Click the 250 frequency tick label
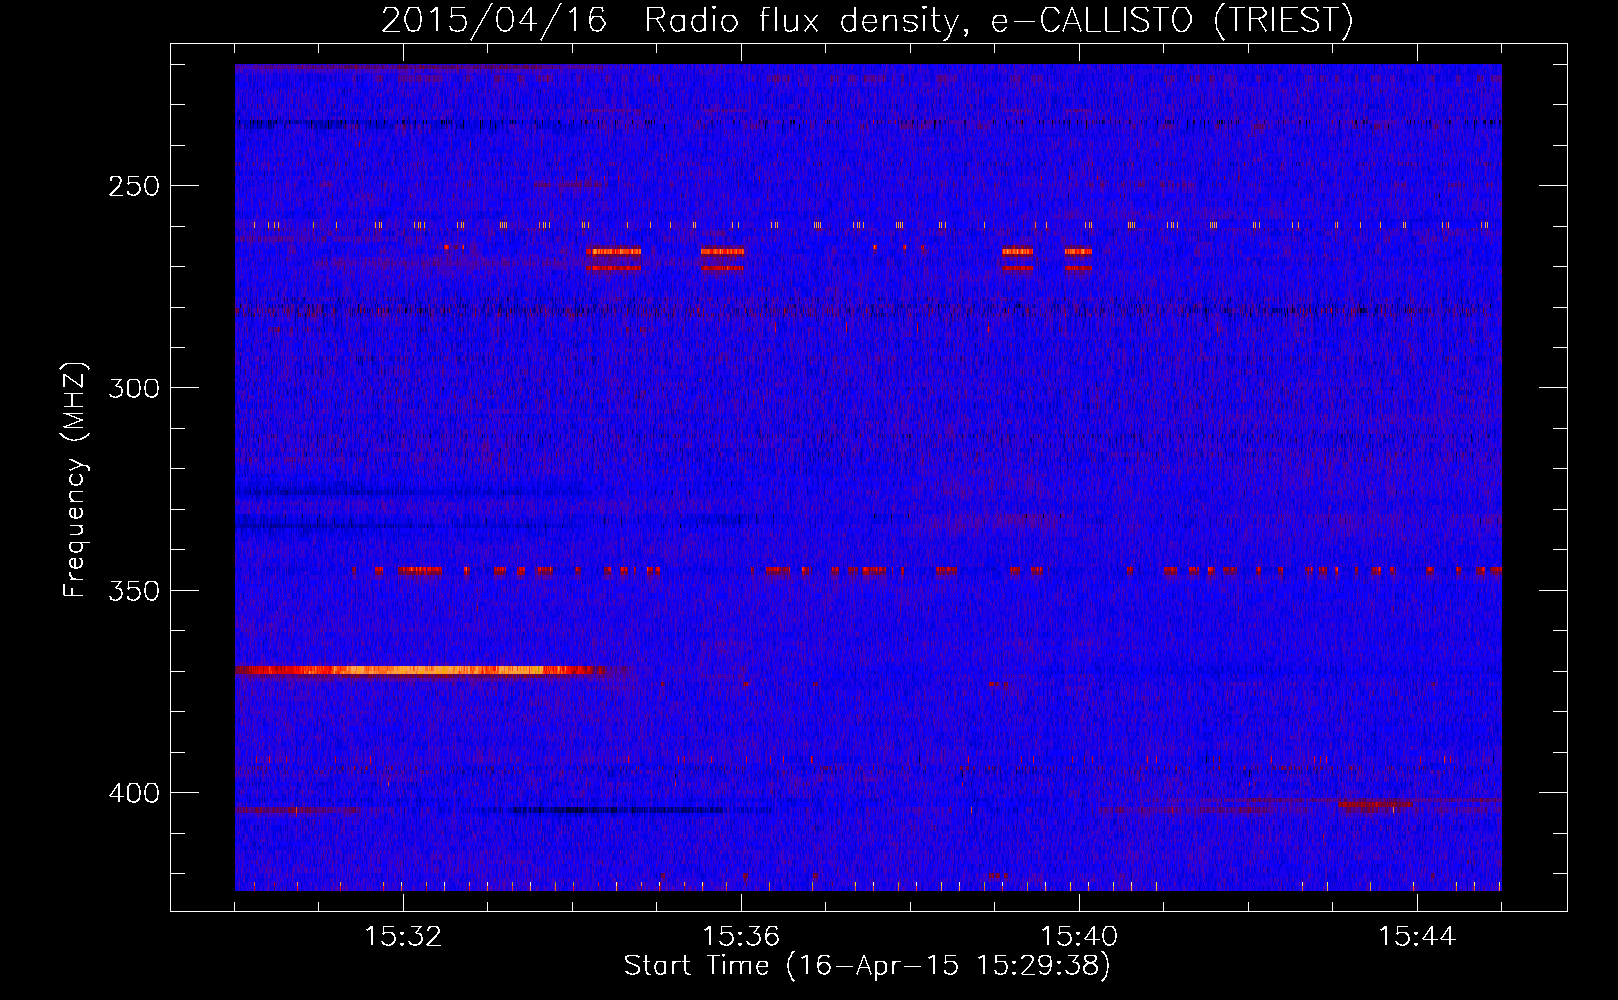 pos(135,186)
